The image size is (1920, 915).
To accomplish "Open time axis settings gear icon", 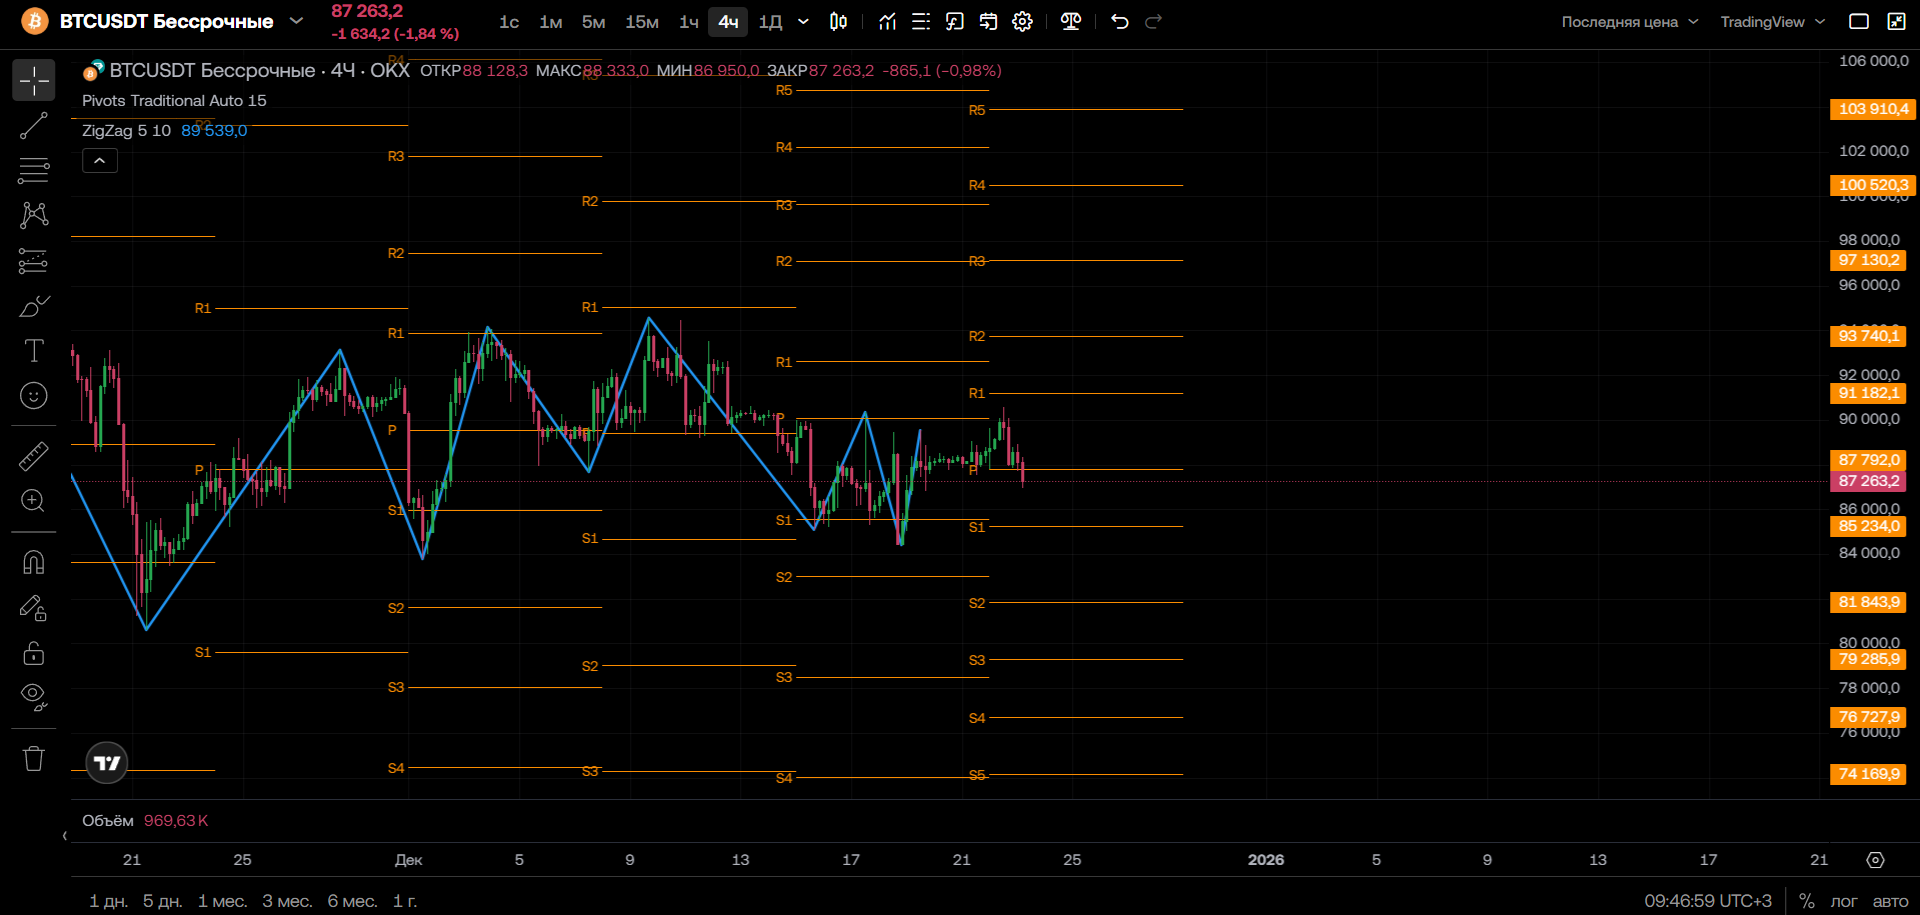I will pos(1876,860).
